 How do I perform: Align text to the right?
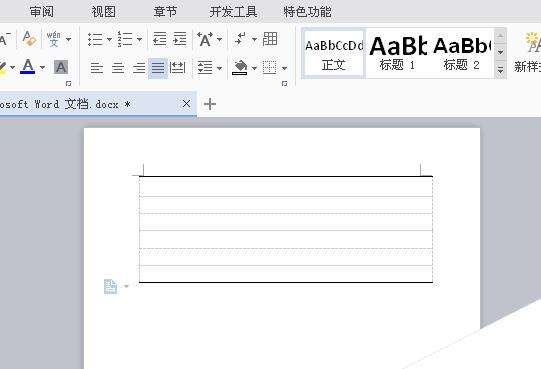tap(139, 68)
